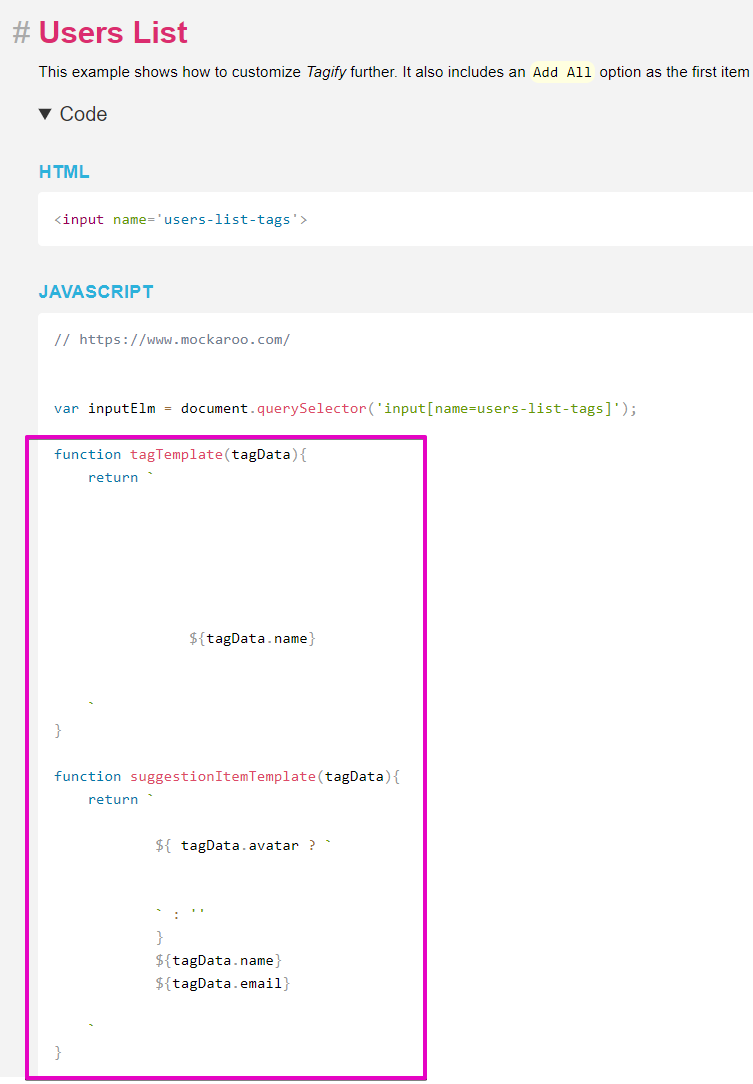
Task: Collapse the Code disclosure triangle
Action: point(45,114)
